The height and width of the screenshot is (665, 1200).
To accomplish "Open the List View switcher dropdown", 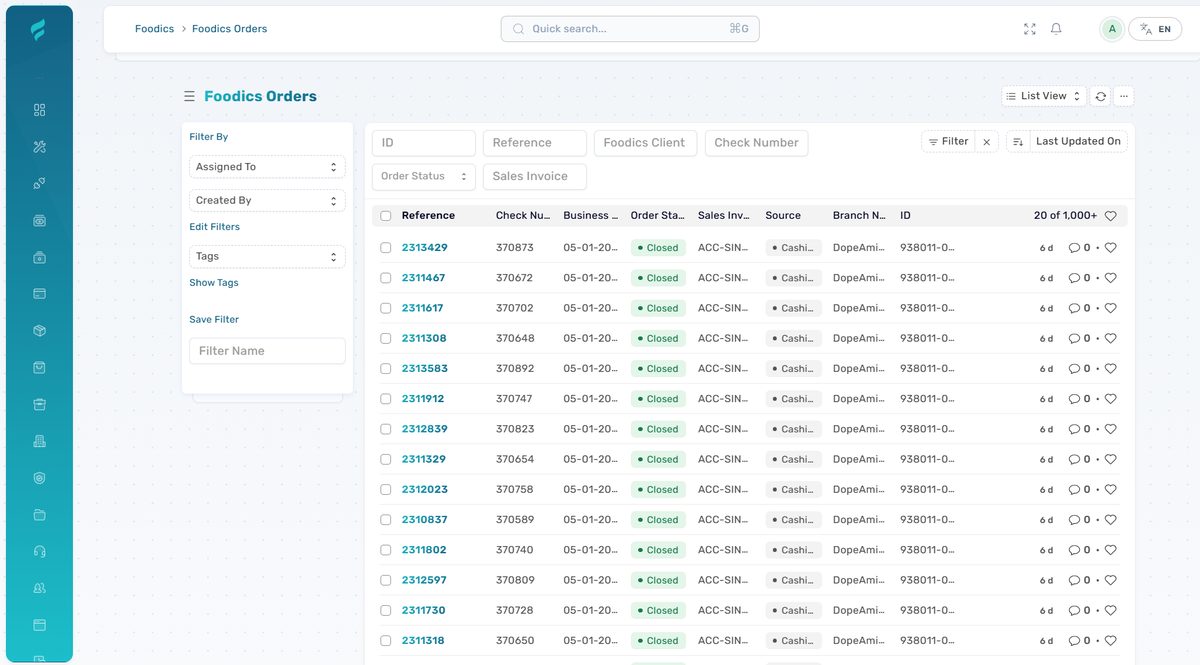I will (1044, 96).
